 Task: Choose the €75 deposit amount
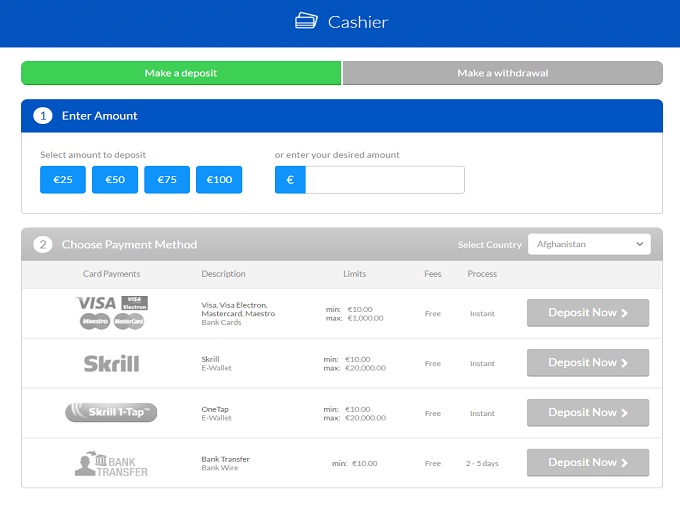tap(167, 180)
